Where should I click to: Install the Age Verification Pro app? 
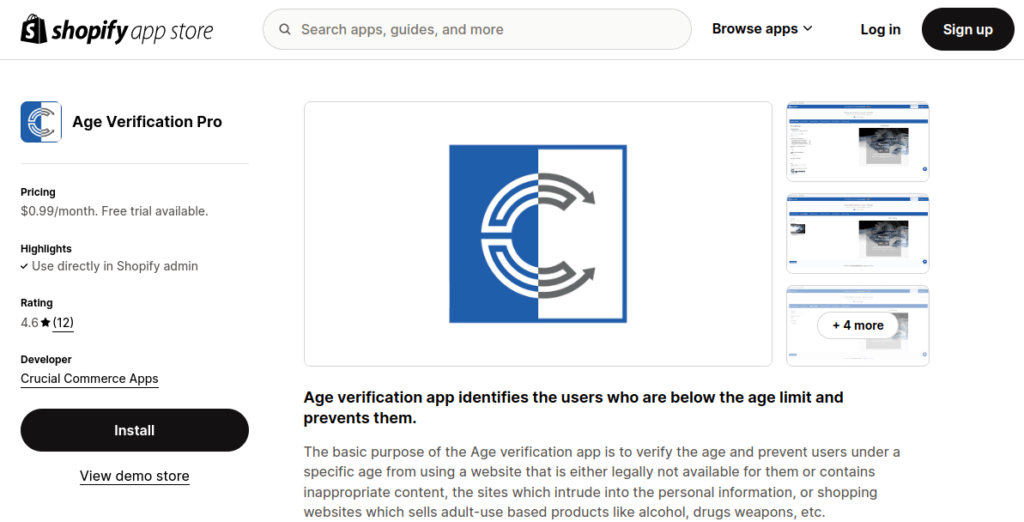click(x=135, y=430)
